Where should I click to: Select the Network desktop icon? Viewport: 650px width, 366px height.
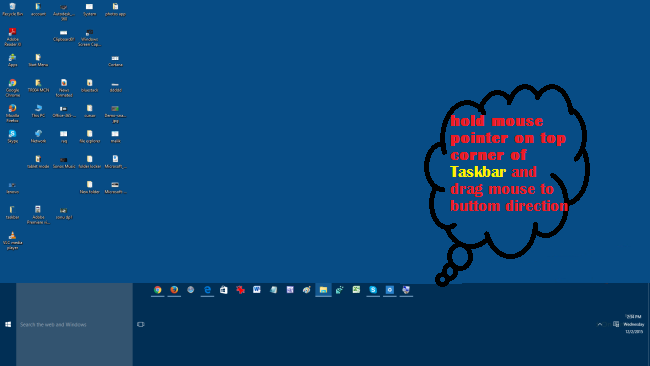tap(38, 136)
